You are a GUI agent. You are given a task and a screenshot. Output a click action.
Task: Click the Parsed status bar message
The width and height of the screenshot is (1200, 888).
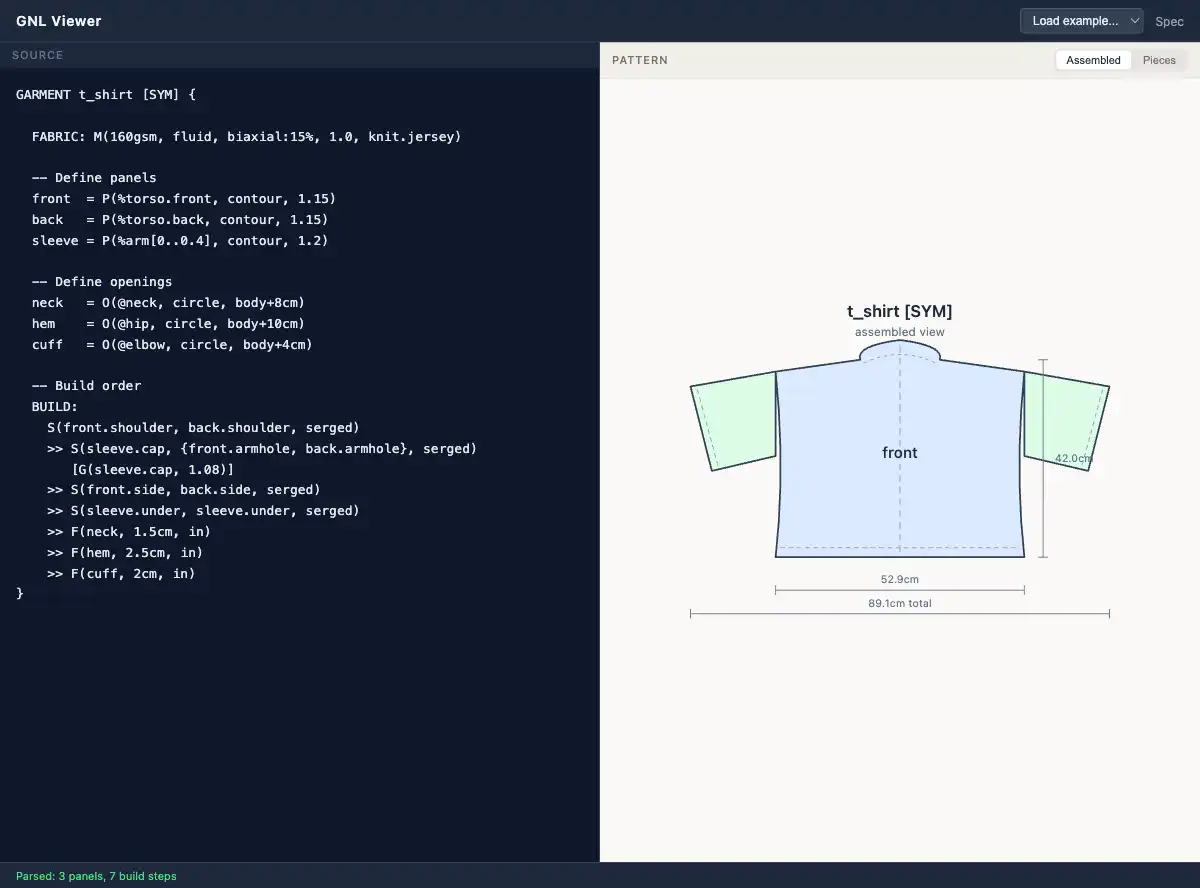96,876
